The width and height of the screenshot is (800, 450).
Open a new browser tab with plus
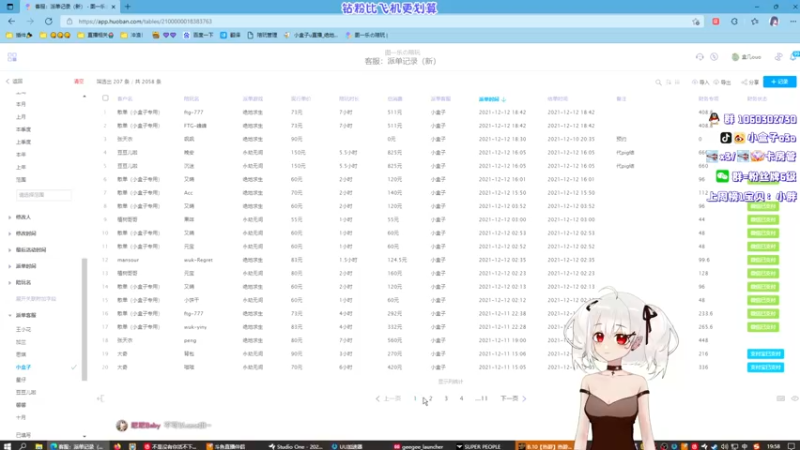pyautogui.click(x=128, y=7)
